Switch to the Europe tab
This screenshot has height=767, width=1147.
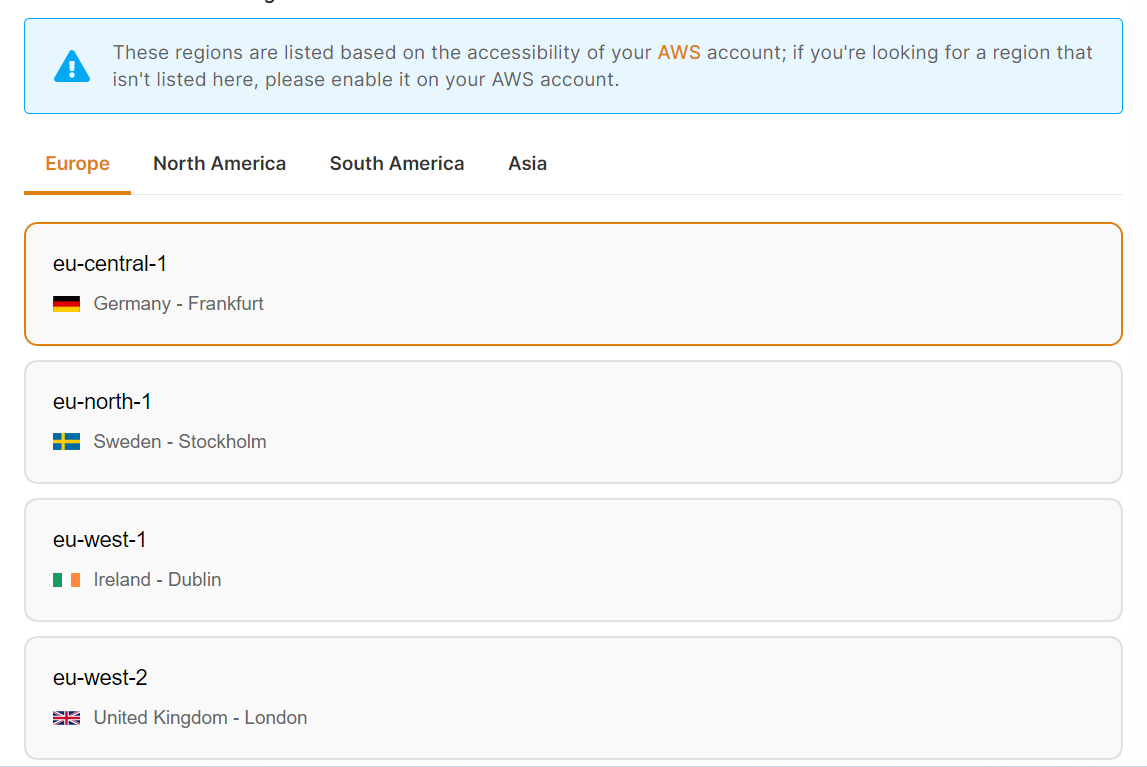77,164
